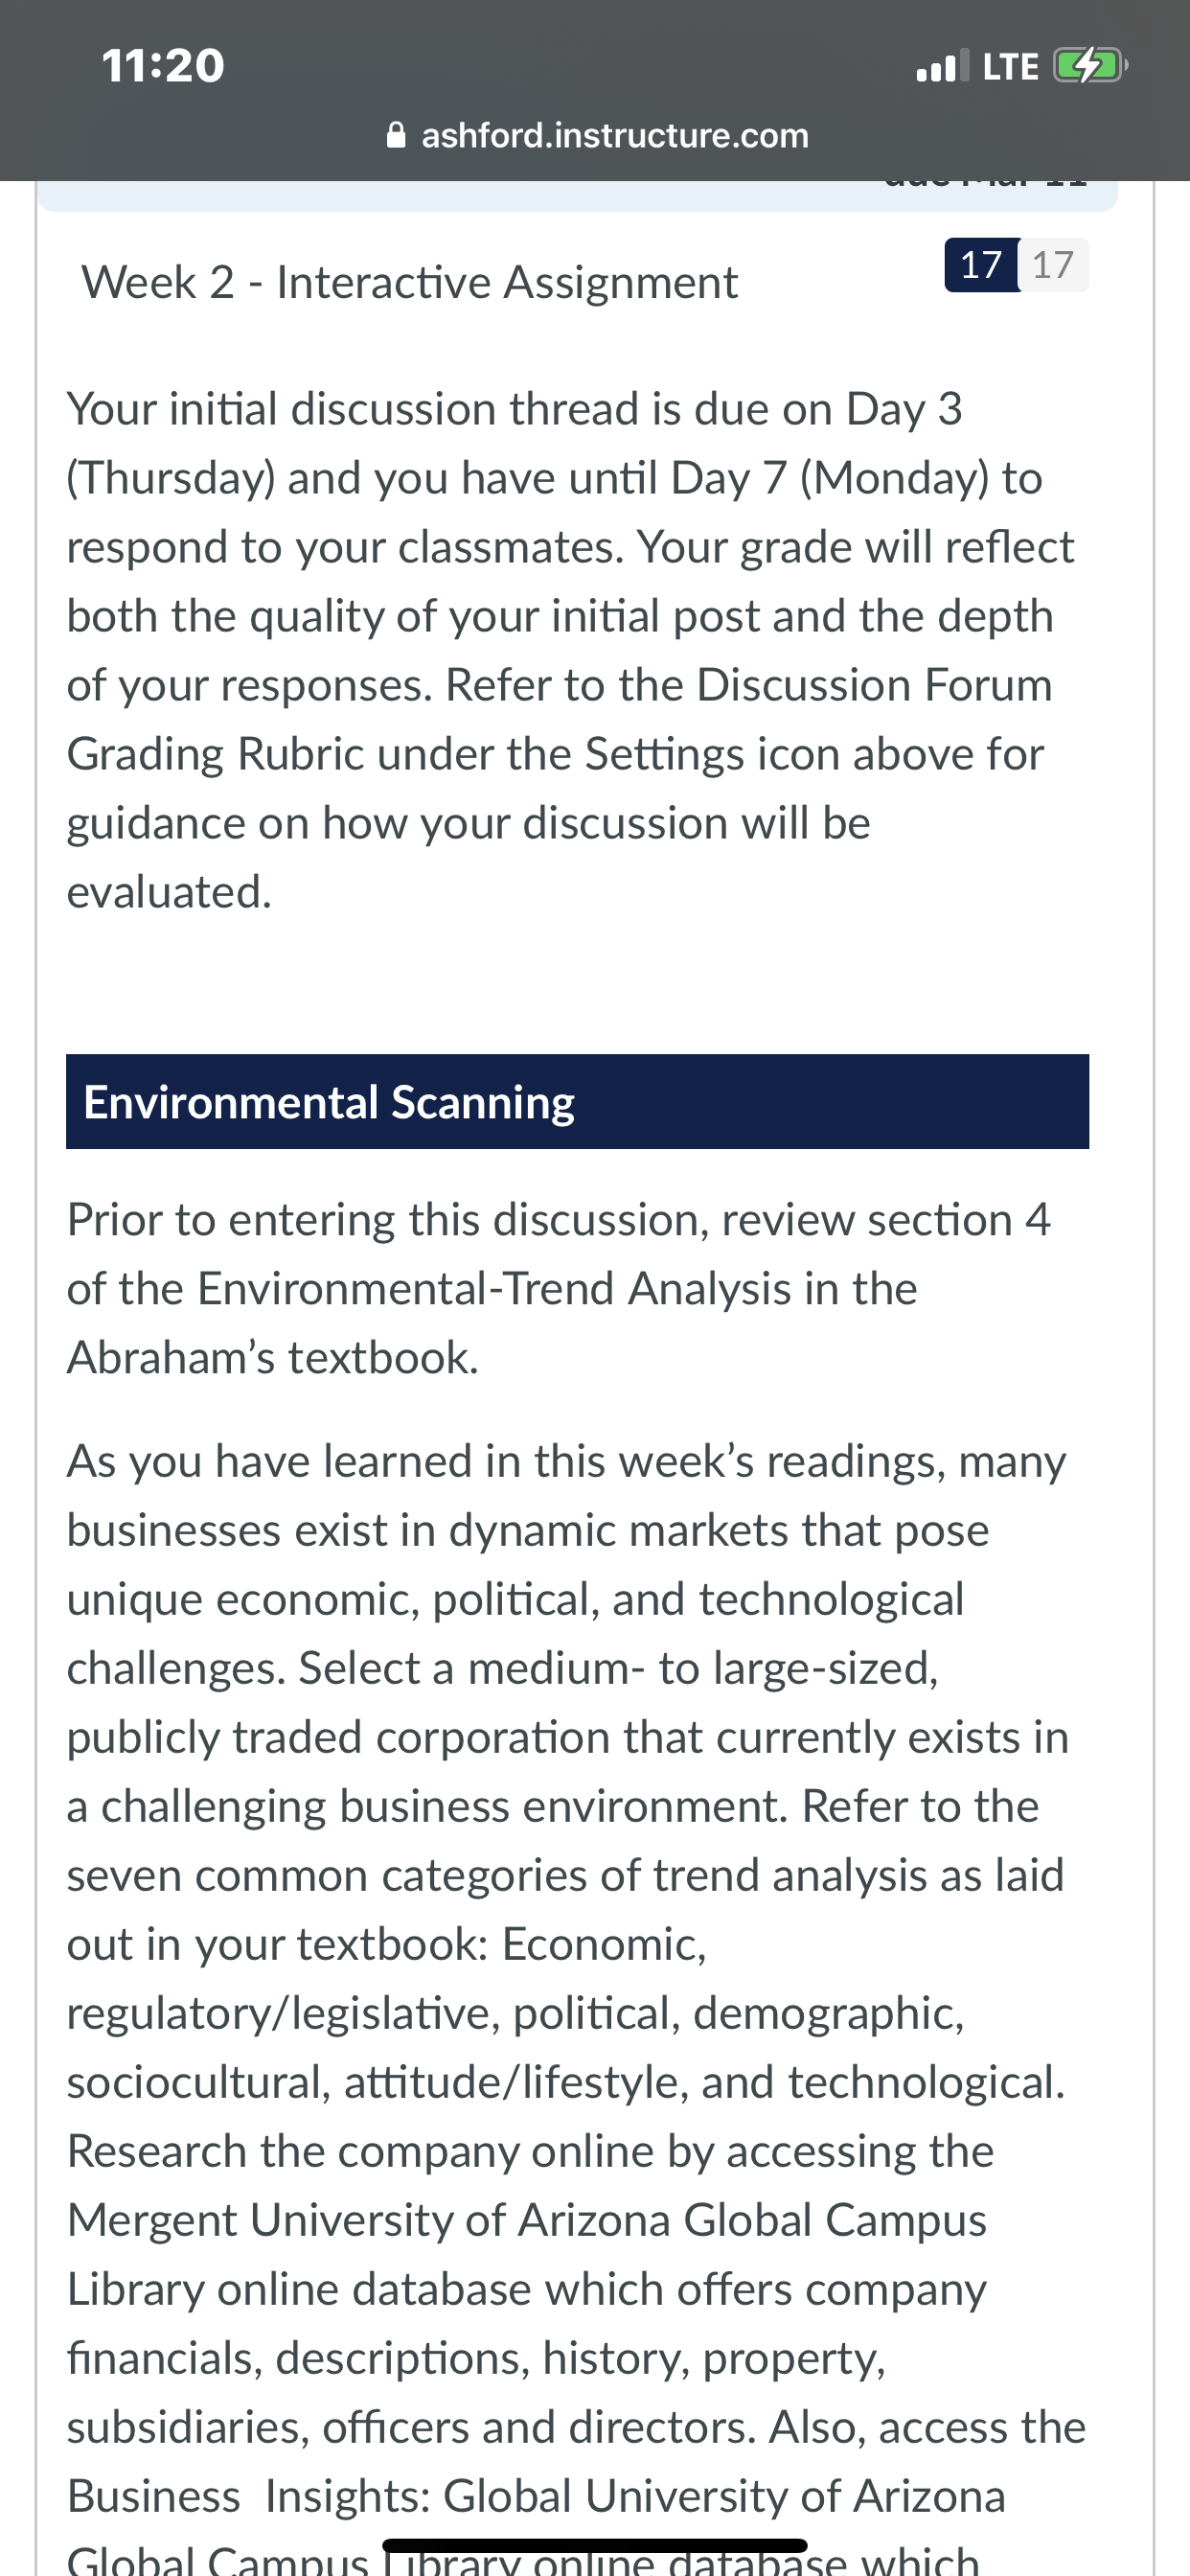Open the ashford.instructure.com address bar

point(597,135)
